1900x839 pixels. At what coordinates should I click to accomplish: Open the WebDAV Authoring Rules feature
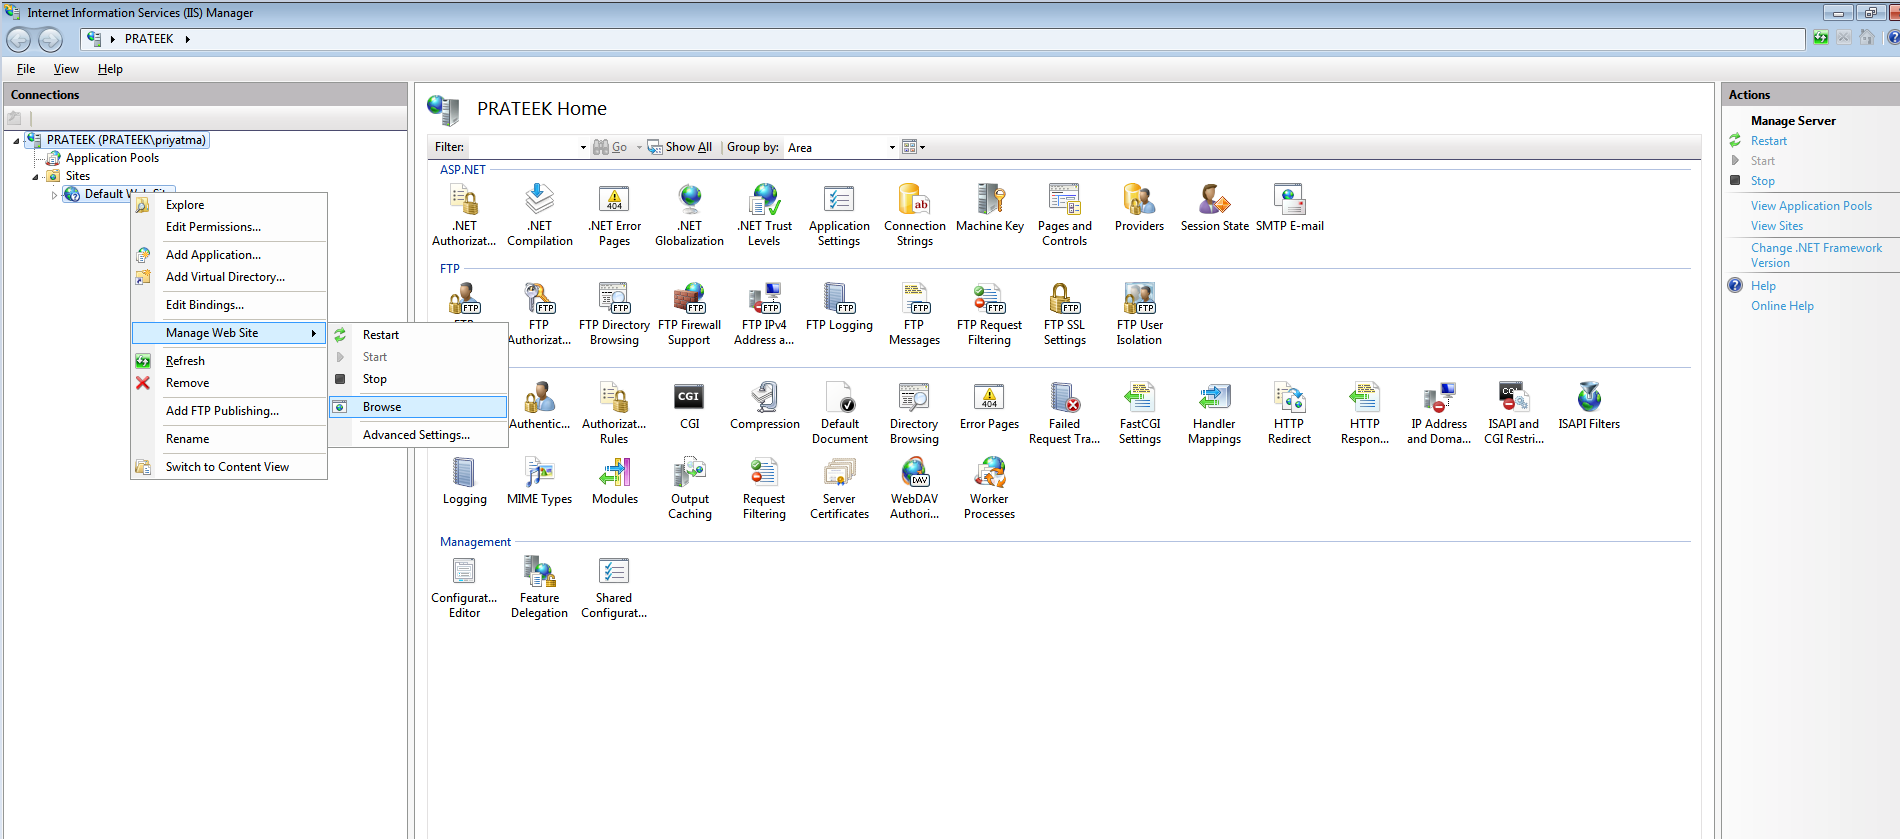click(x=915, y=488)
